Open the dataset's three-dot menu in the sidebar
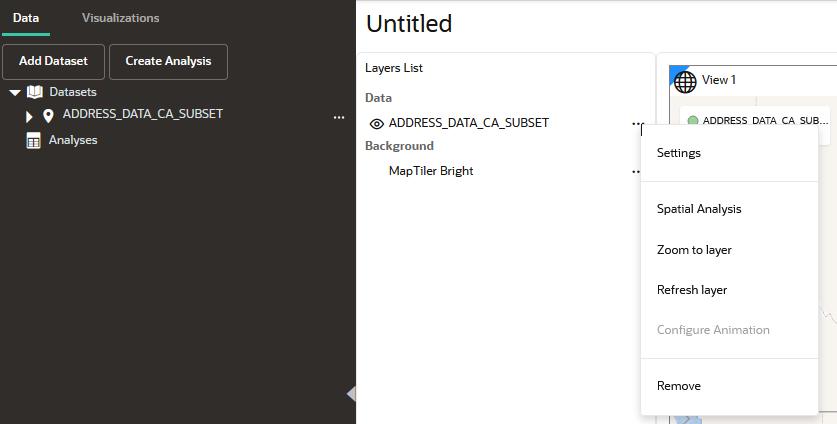The image size is (837, 424). coord(338,117)
